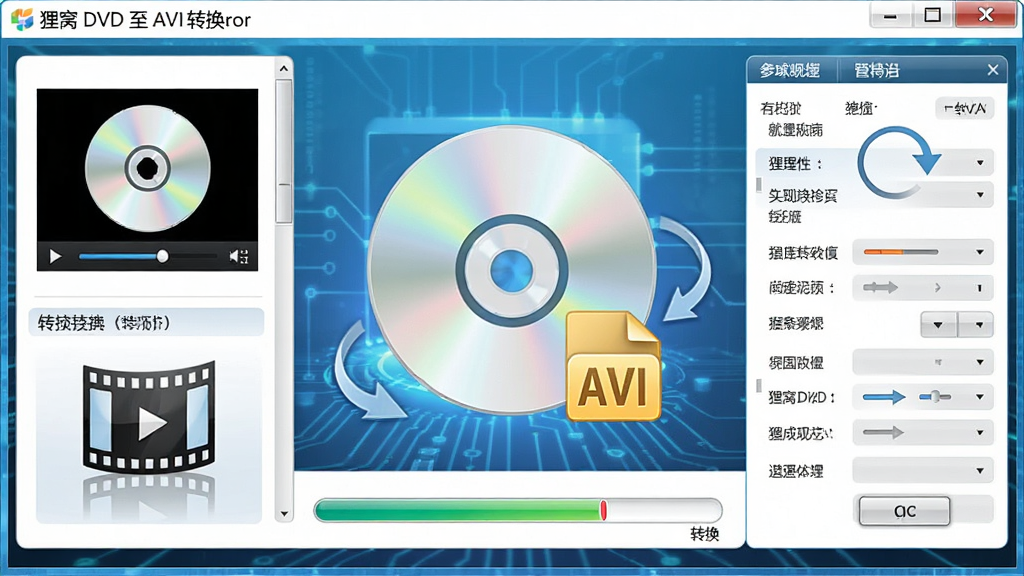Viewport: 1024px width, 576px height.
Task: Click the film strip play icon
Action: (149, 418)
